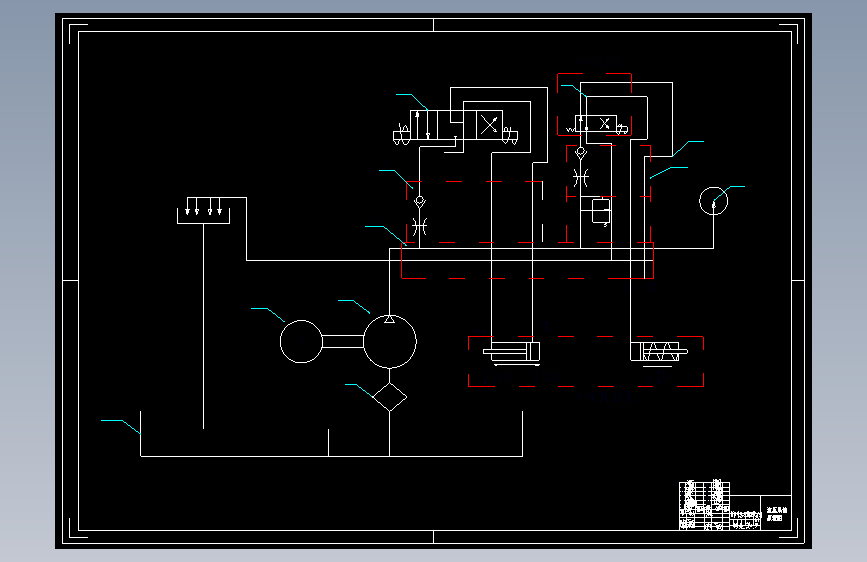Select the four-arrow spray nozzle symbol

pos(203,210)
